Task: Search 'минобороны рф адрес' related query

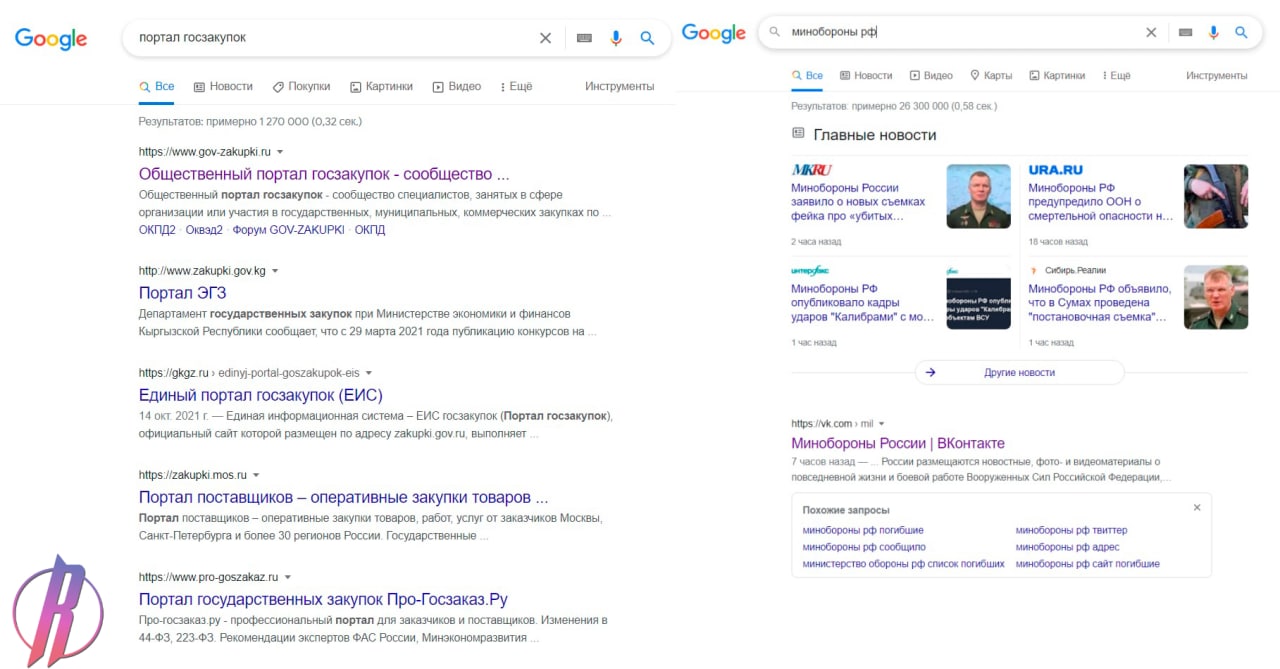Action: click(1067, 547)
